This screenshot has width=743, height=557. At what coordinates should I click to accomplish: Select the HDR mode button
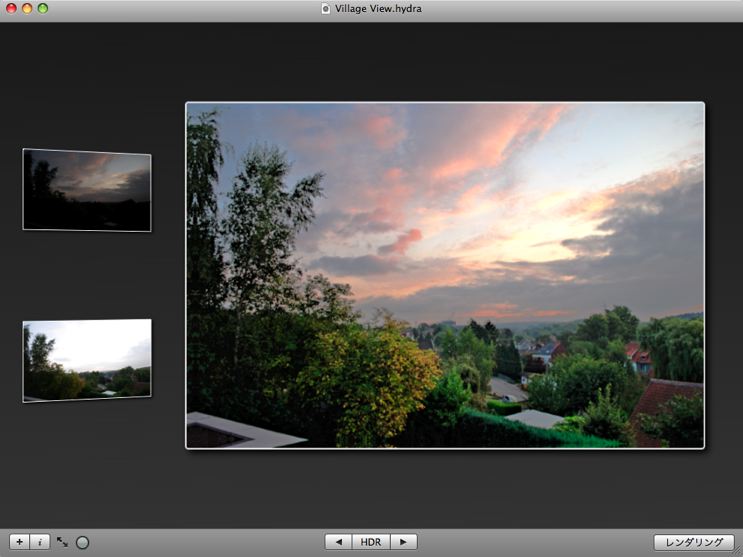click(x=371, y=542)
